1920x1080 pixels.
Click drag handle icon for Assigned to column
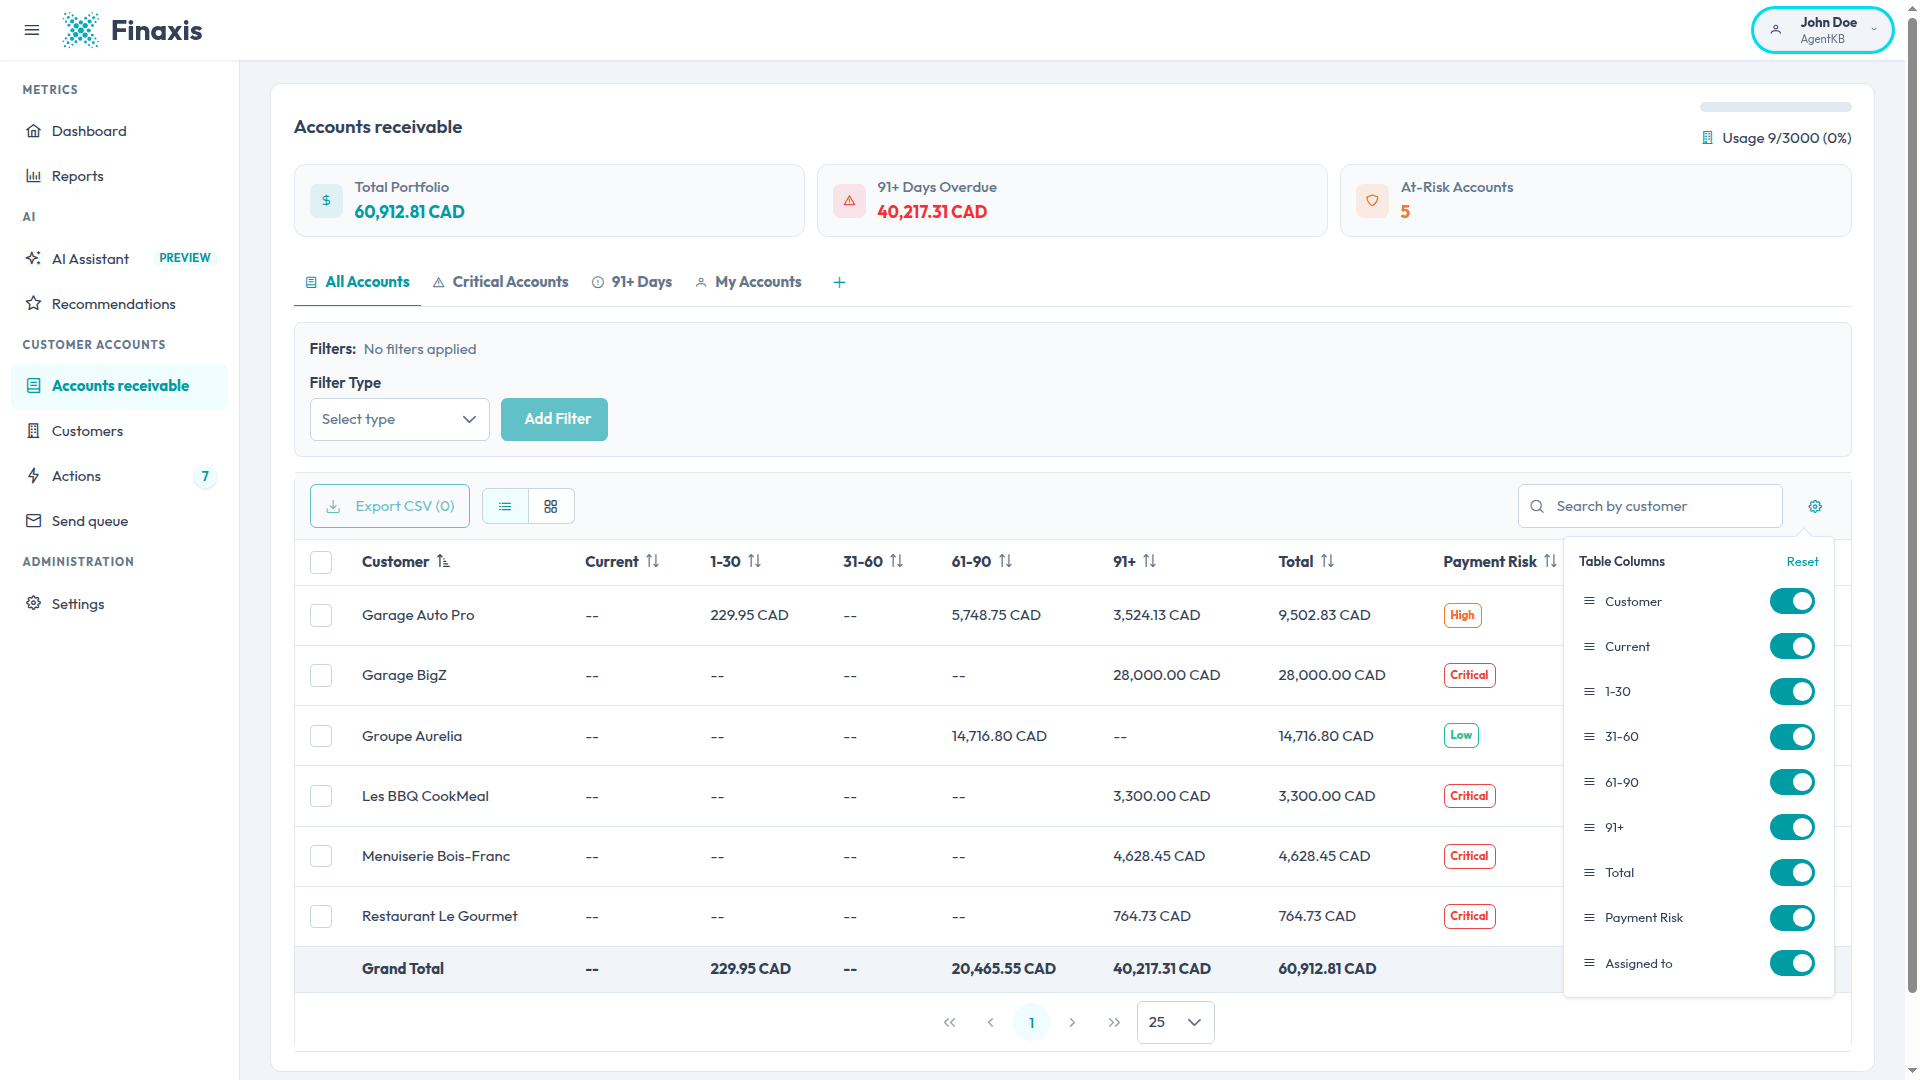1589,963
